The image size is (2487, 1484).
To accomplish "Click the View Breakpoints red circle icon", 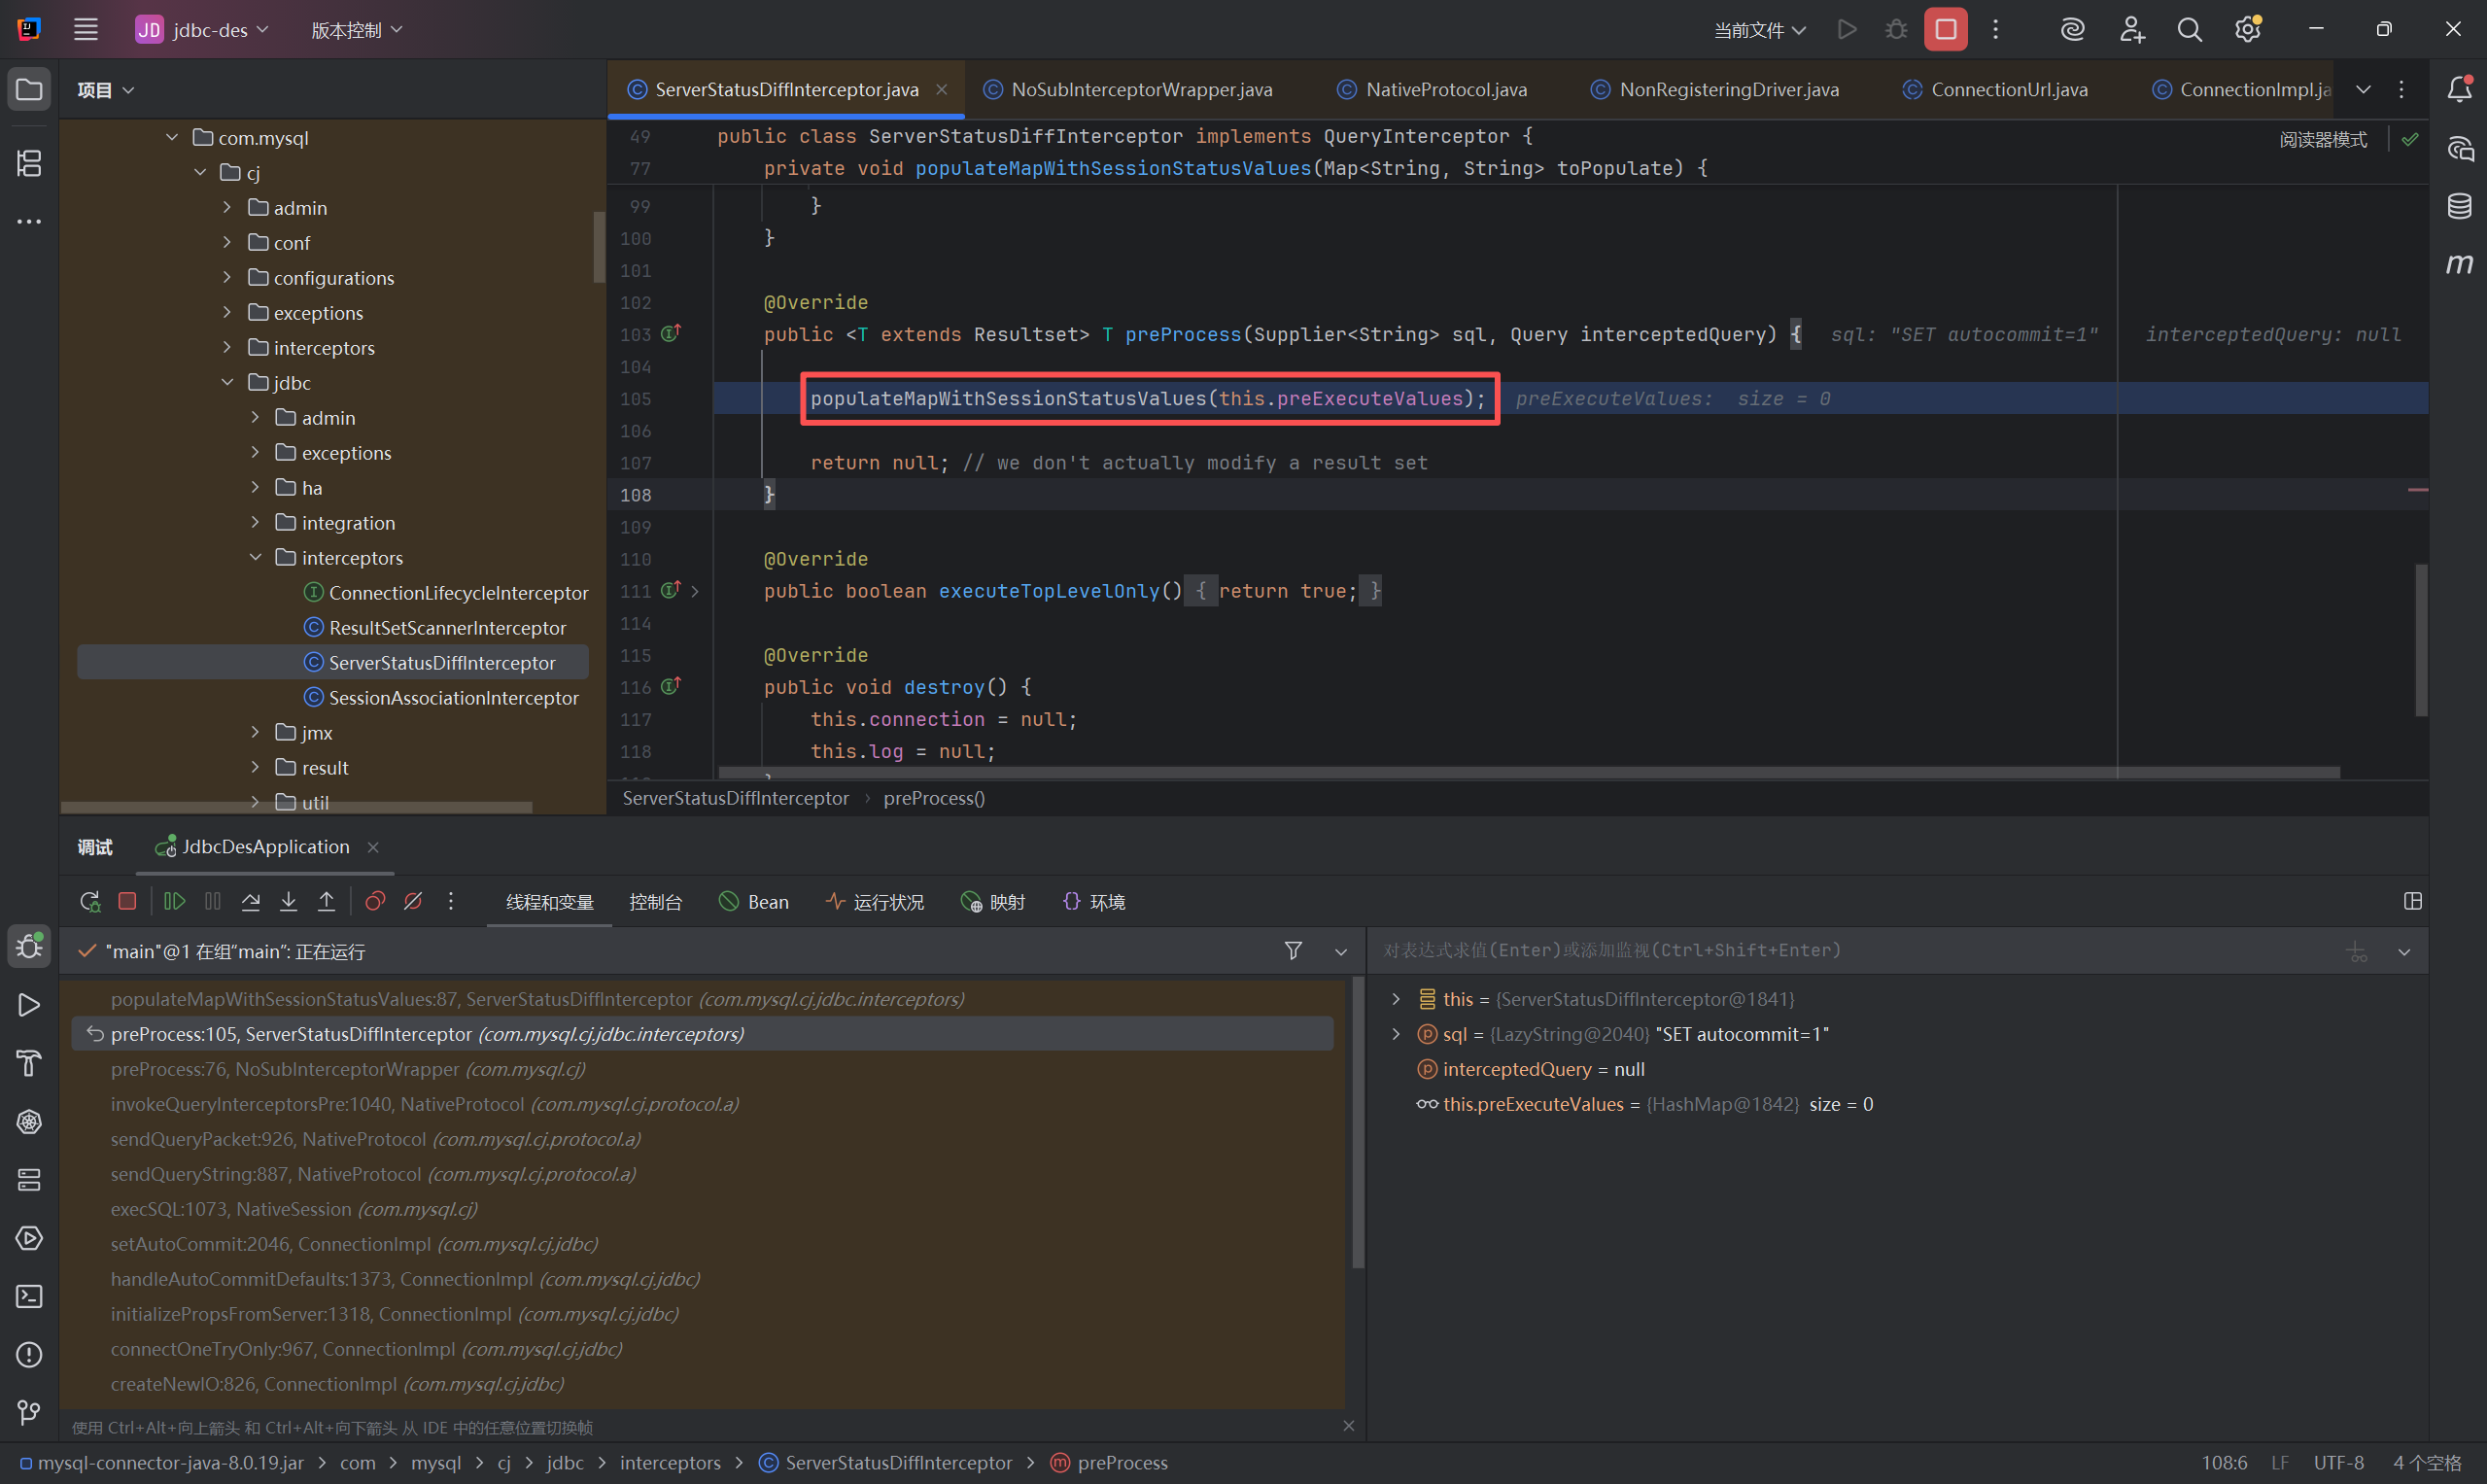I will click(x=375, y=902).
